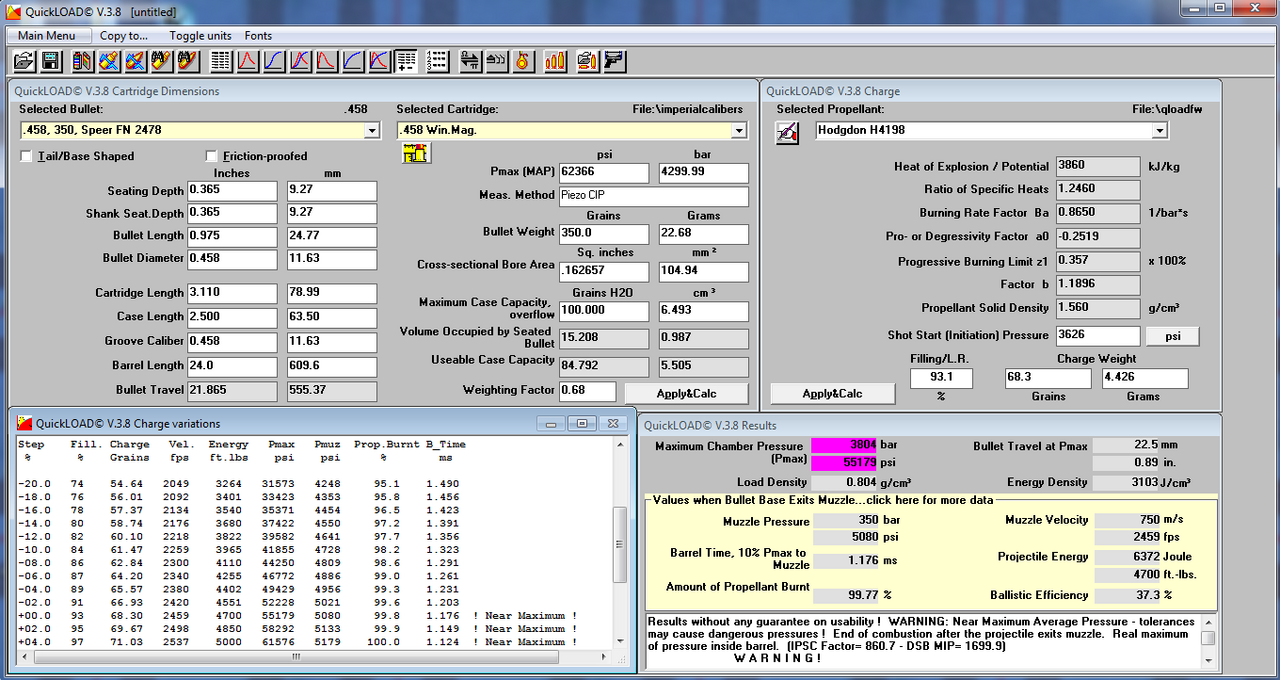The height and width of the screenshot is (680, 1280).
Task: Click Seating Depth inches field
Action: tap(232, 191)
